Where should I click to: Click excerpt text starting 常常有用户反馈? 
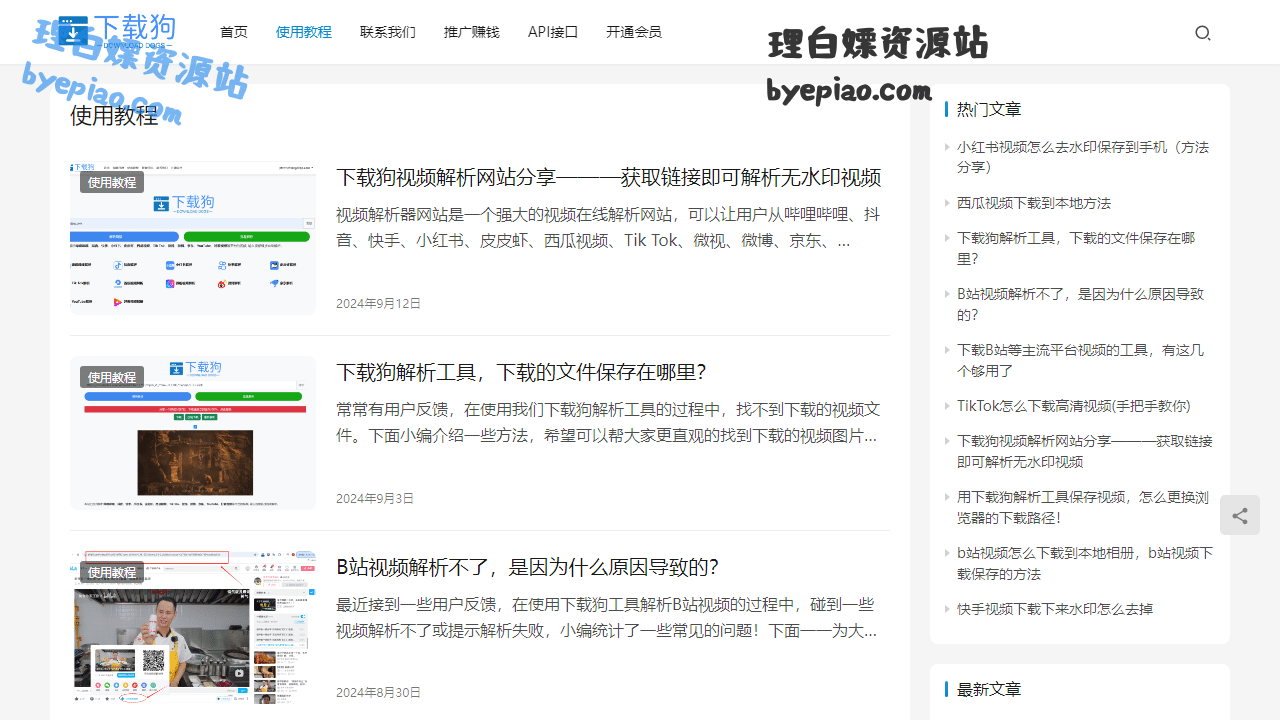tap(608, 422)
